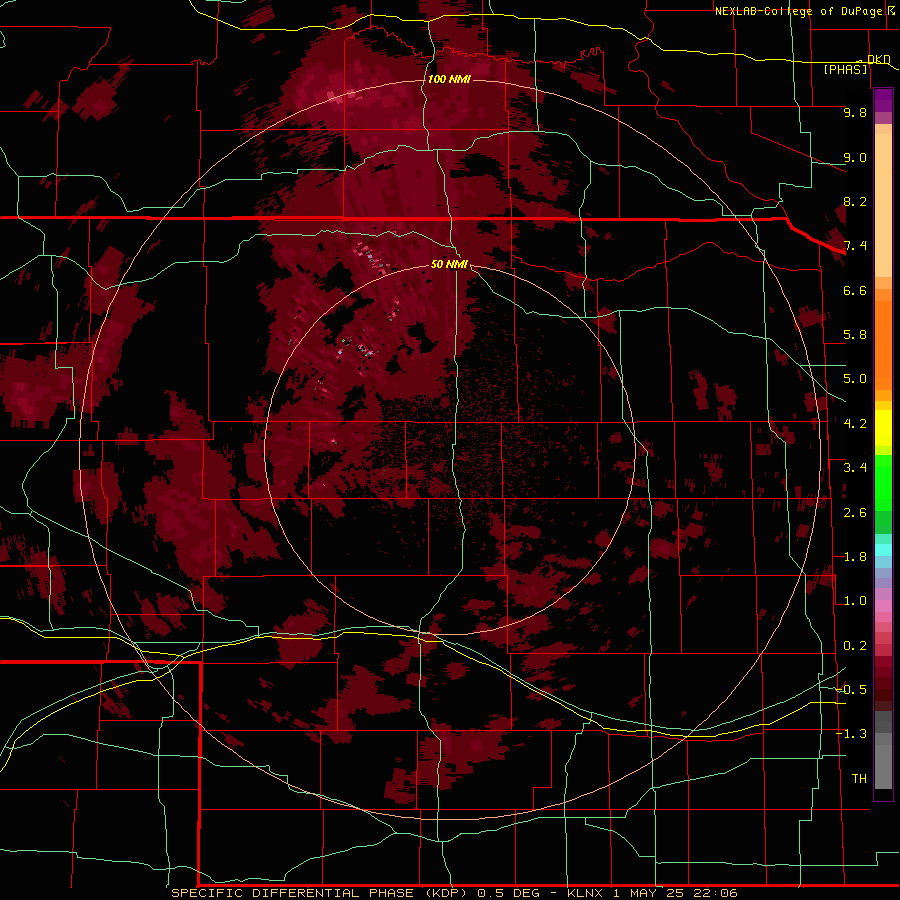
Task: Click the "NEXLAB-College of DuPage" header text
Action: coord(798,11)
